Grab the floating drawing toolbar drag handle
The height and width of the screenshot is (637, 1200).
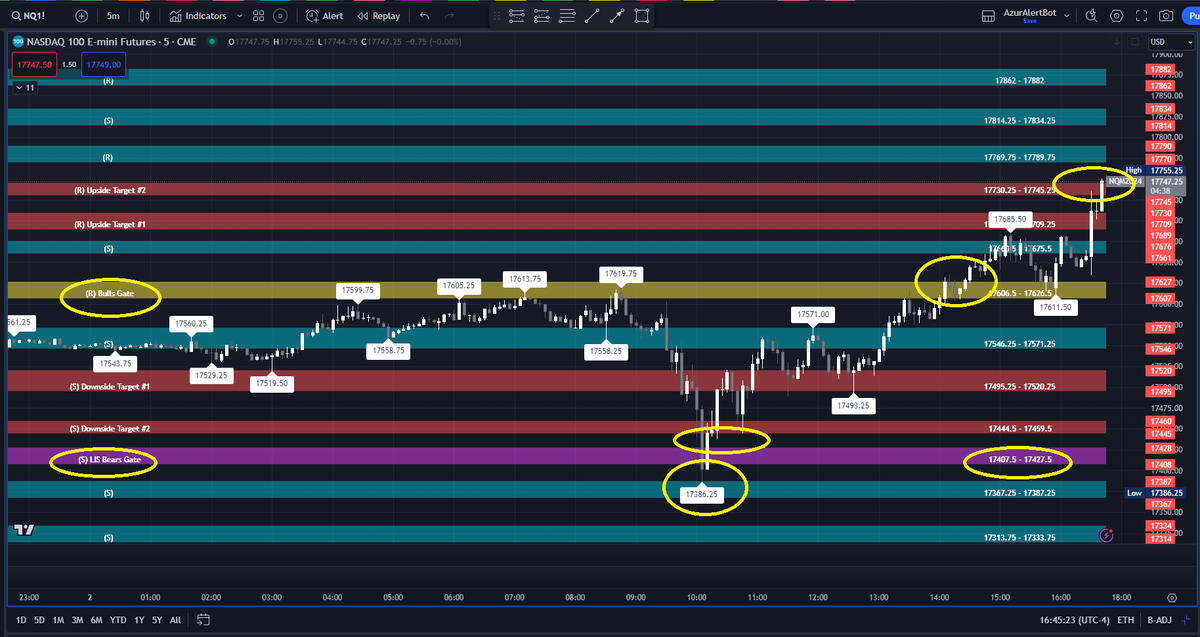[499, 15]
